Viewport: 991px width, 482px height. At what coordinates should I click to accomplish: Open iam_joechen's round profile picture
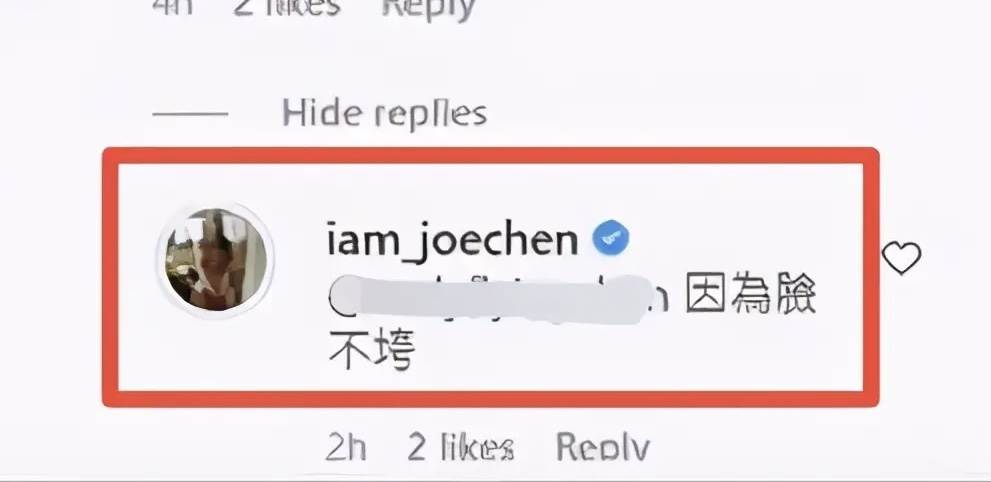[215, 260]
